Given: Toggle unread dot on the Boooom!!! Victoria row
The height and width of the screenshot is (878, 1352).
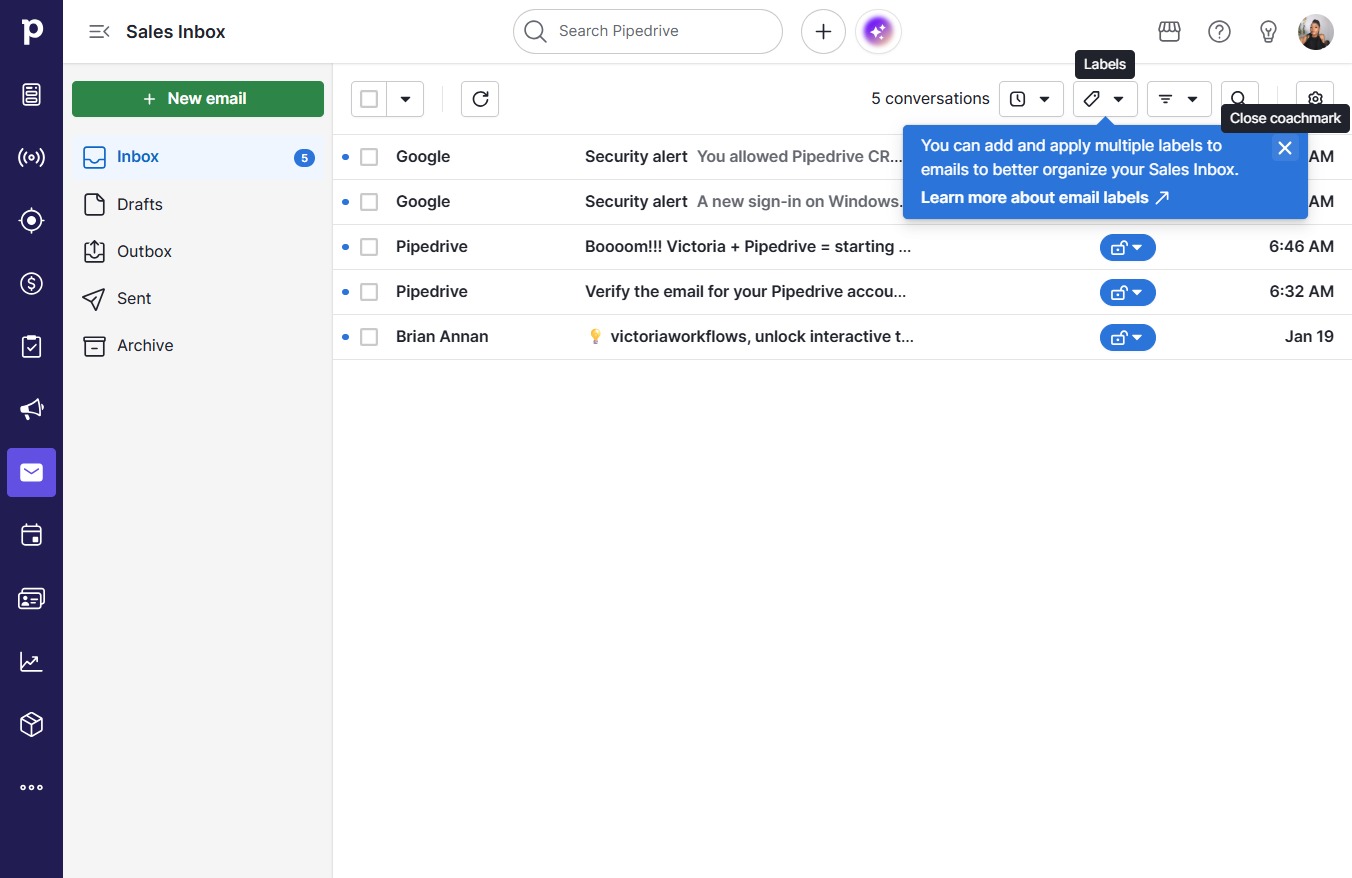Looking at the screenshot, I should coord(345,247).
